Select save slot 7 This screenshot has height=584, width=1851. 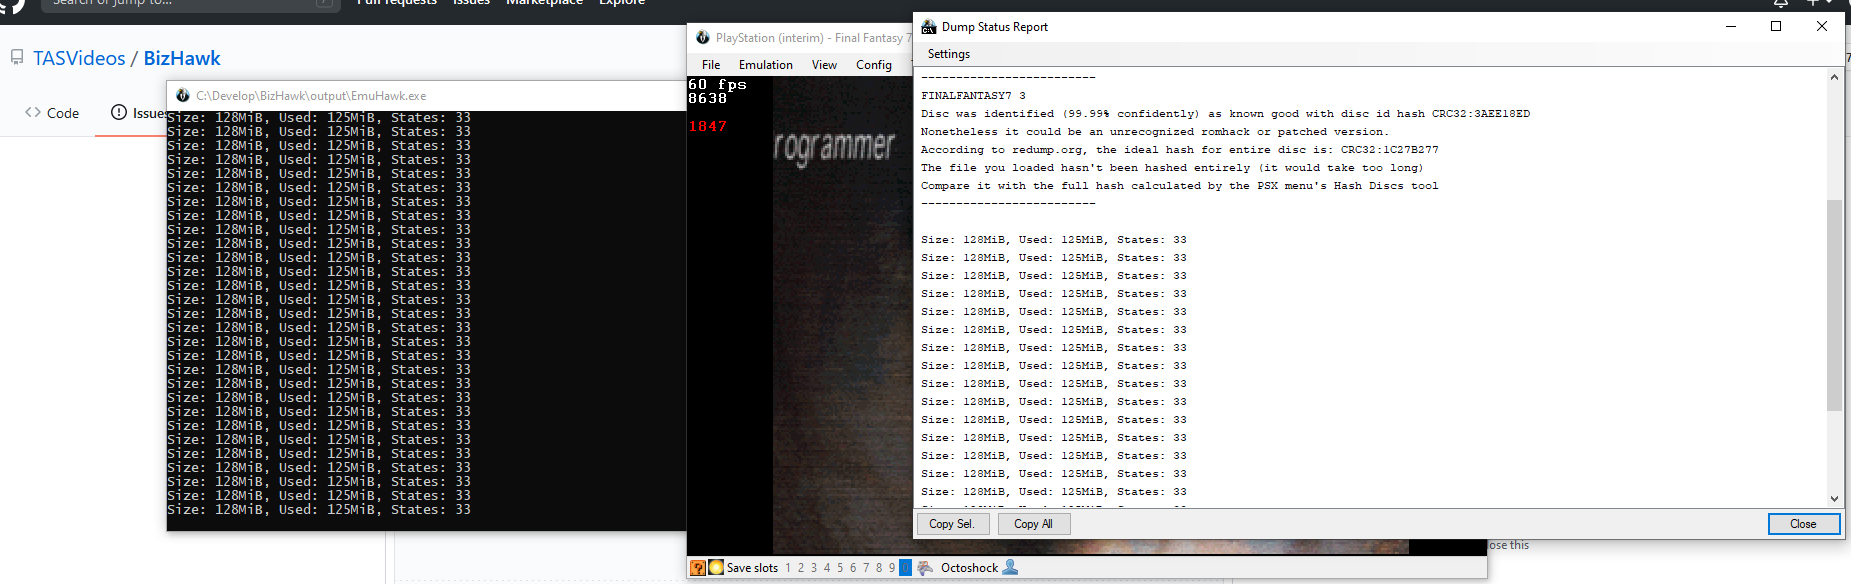[866, 568]
